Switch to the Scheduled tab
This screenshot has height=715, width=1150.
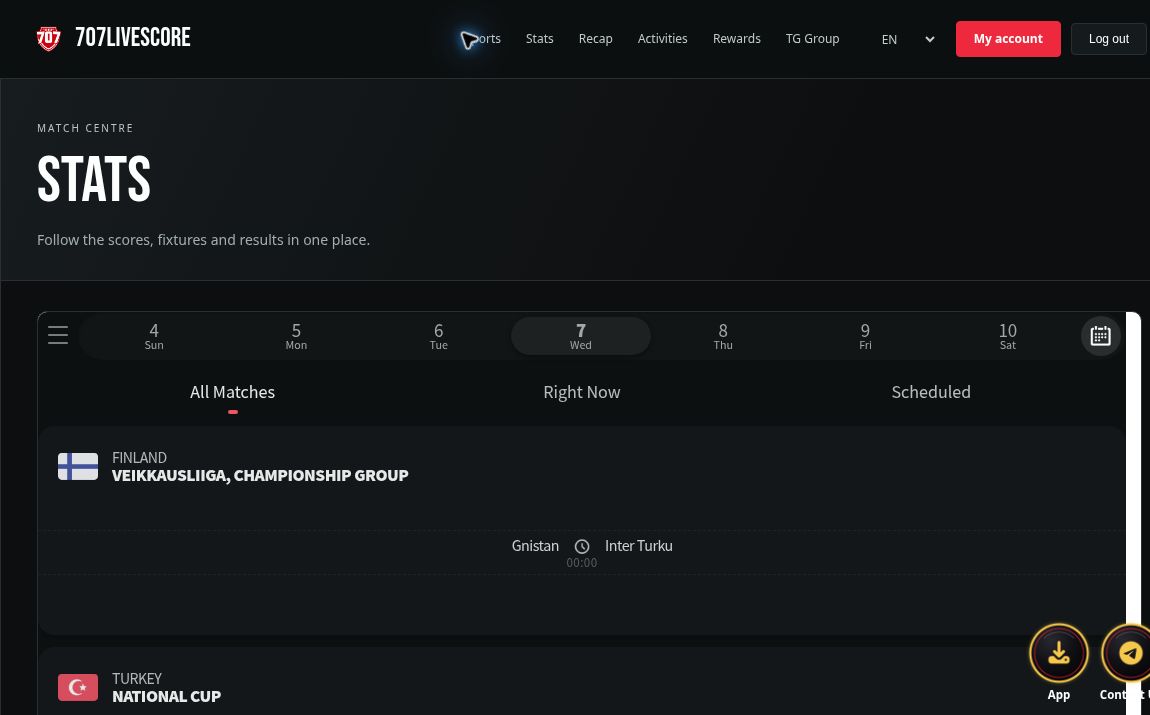point(931,392)
